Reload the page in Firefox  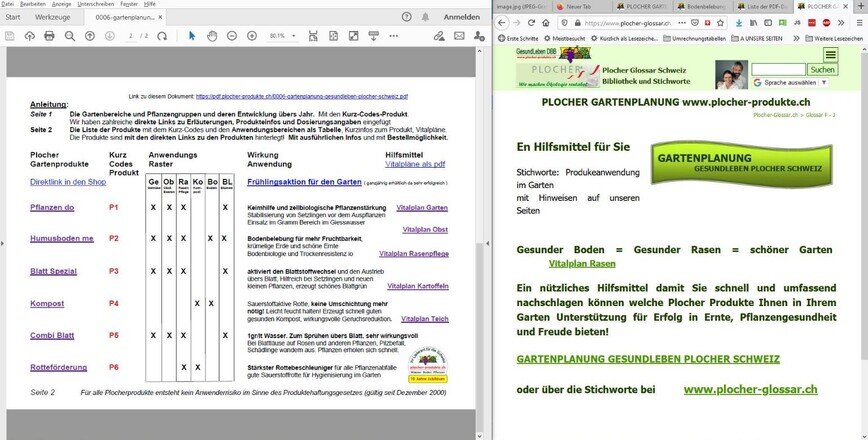(531, 23)
